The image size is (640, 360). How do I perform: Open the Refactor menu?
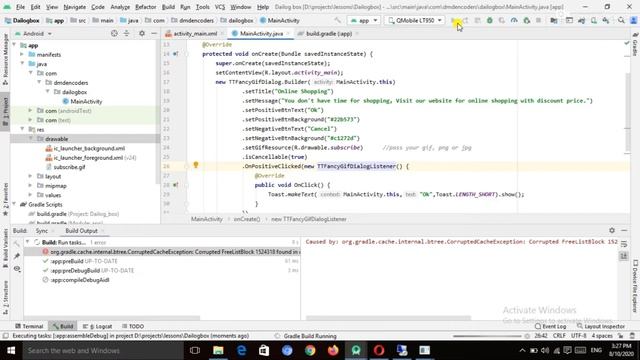pyautogui.click(x=145, y=7)
